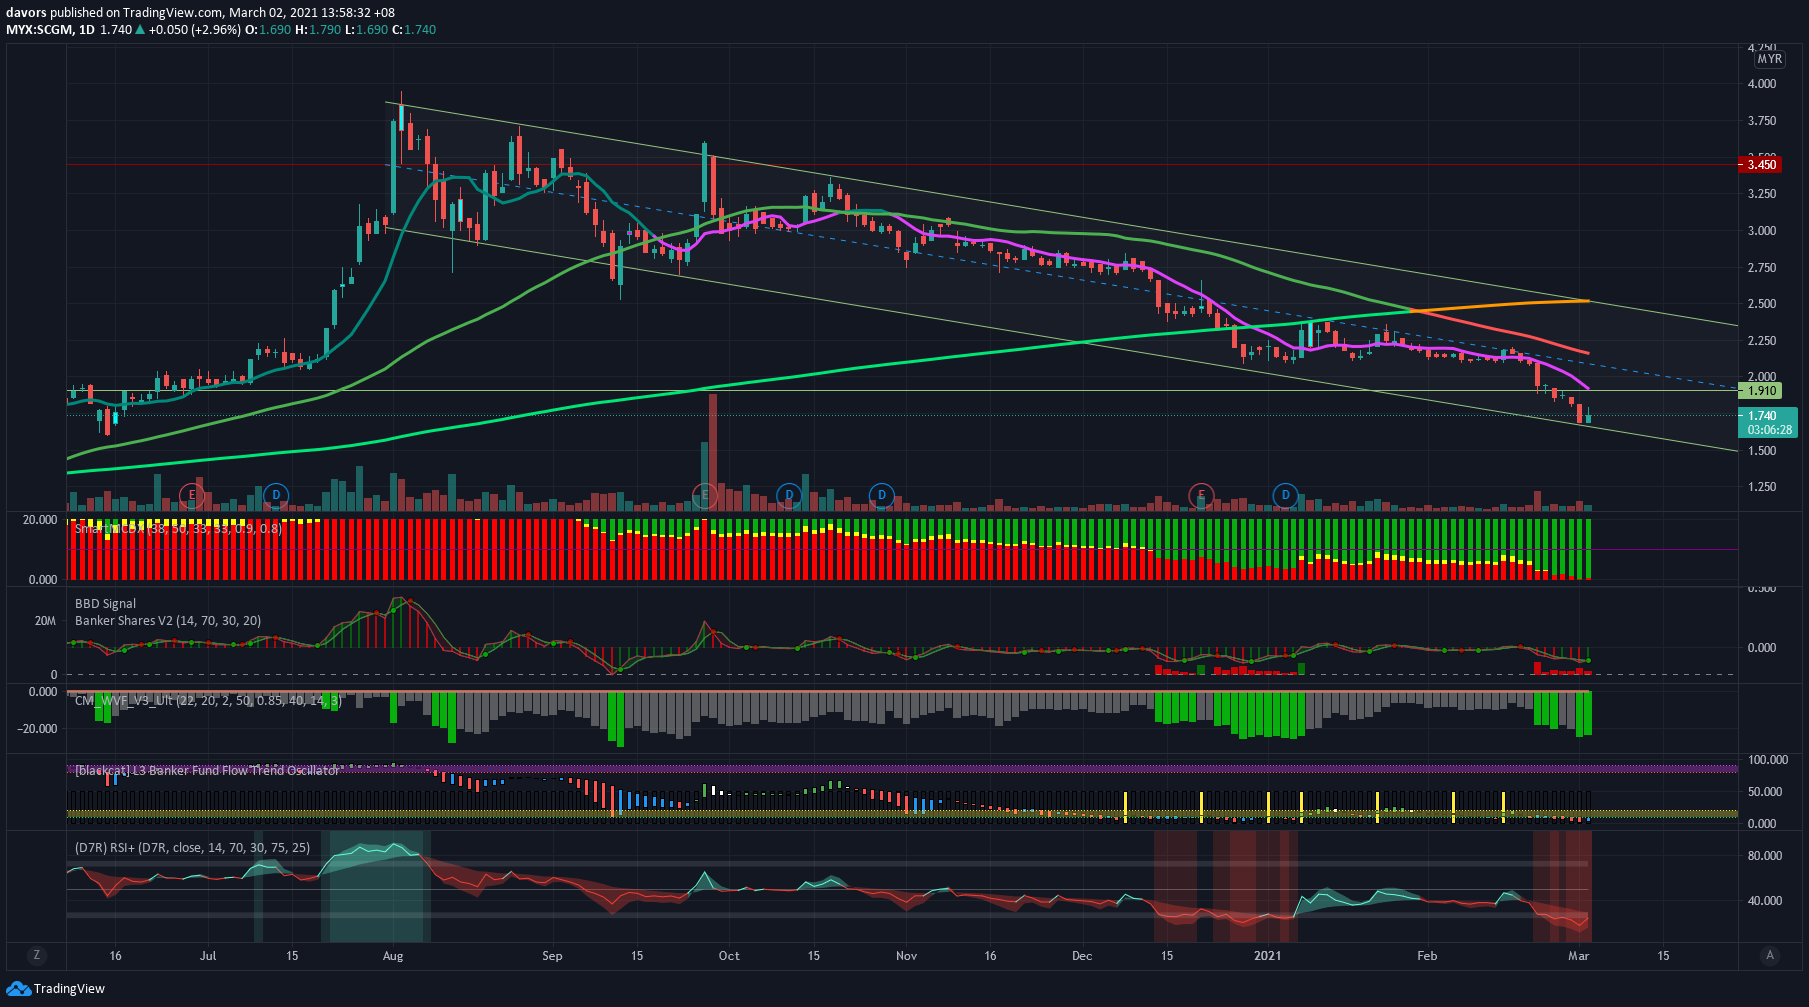
Task: Click the Feb label on time axis
Action: coord(1427,956)
